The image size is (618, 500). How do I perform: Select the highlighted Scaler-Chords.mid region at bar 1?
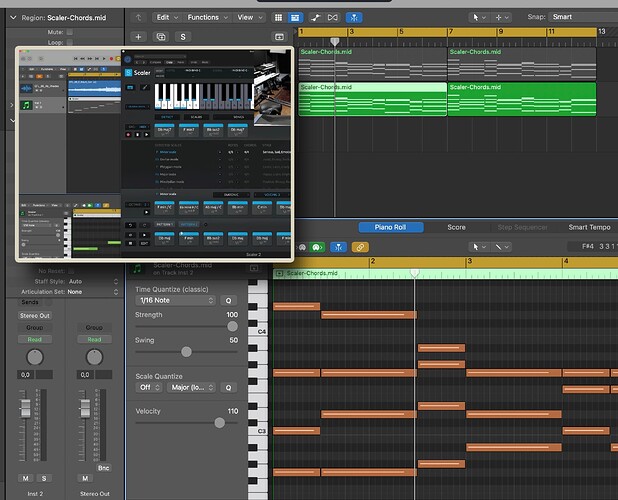372,99
